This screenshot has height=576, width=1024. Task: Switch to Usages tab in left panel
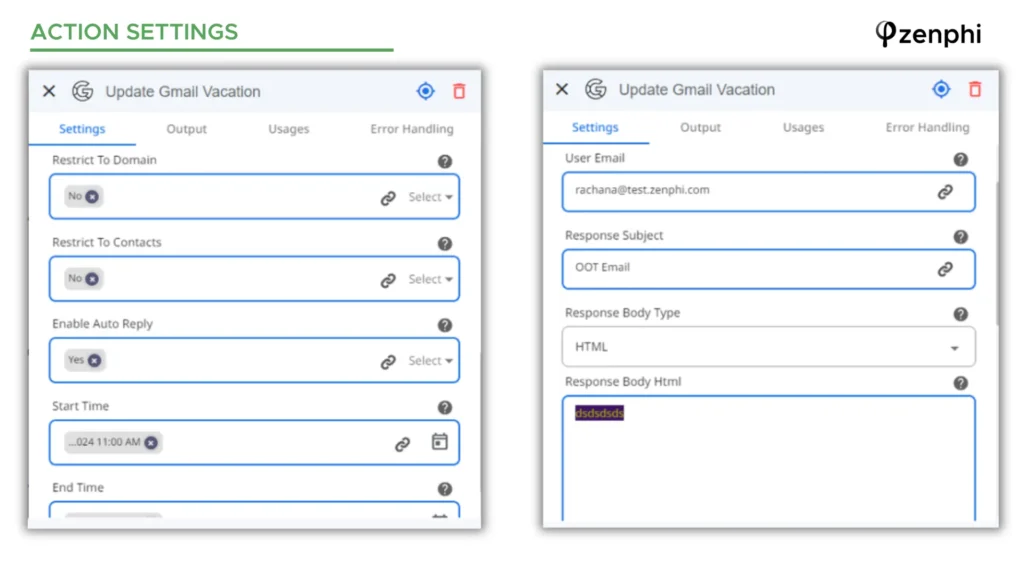289,129
